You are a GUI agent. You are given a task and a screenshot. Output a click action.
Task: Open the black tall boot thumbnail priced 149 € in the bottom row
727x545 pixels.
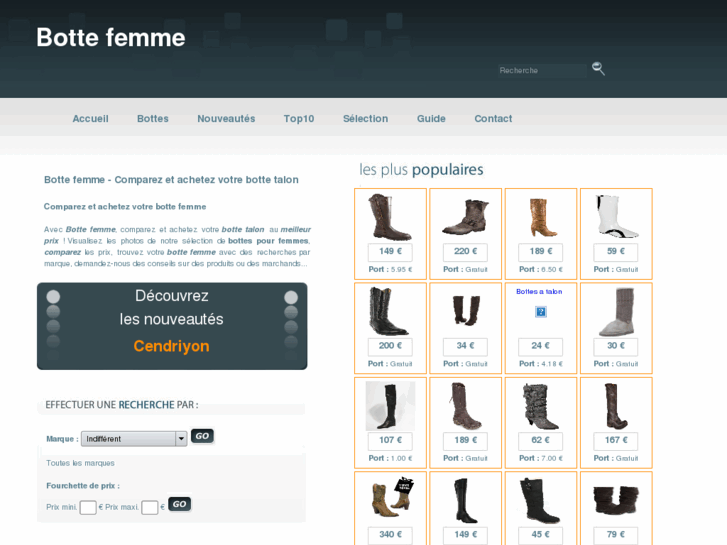coord(466,501)
